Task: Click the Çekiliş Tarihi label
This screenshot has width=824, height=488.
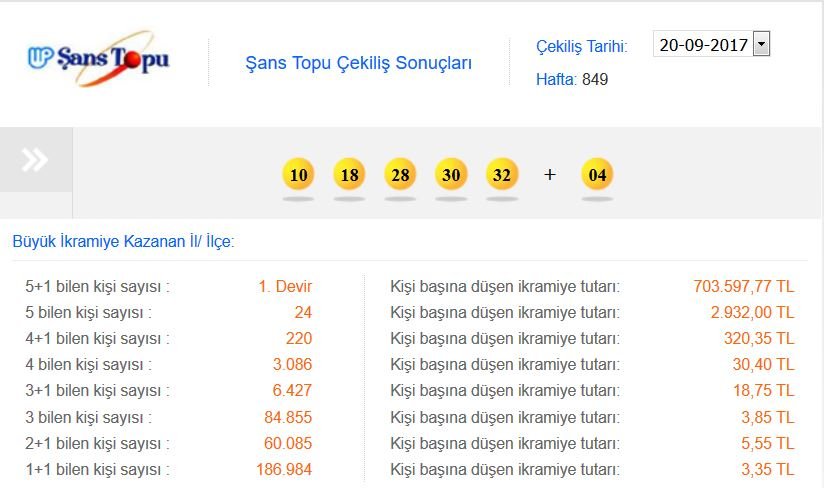Action: click(582, 47)
